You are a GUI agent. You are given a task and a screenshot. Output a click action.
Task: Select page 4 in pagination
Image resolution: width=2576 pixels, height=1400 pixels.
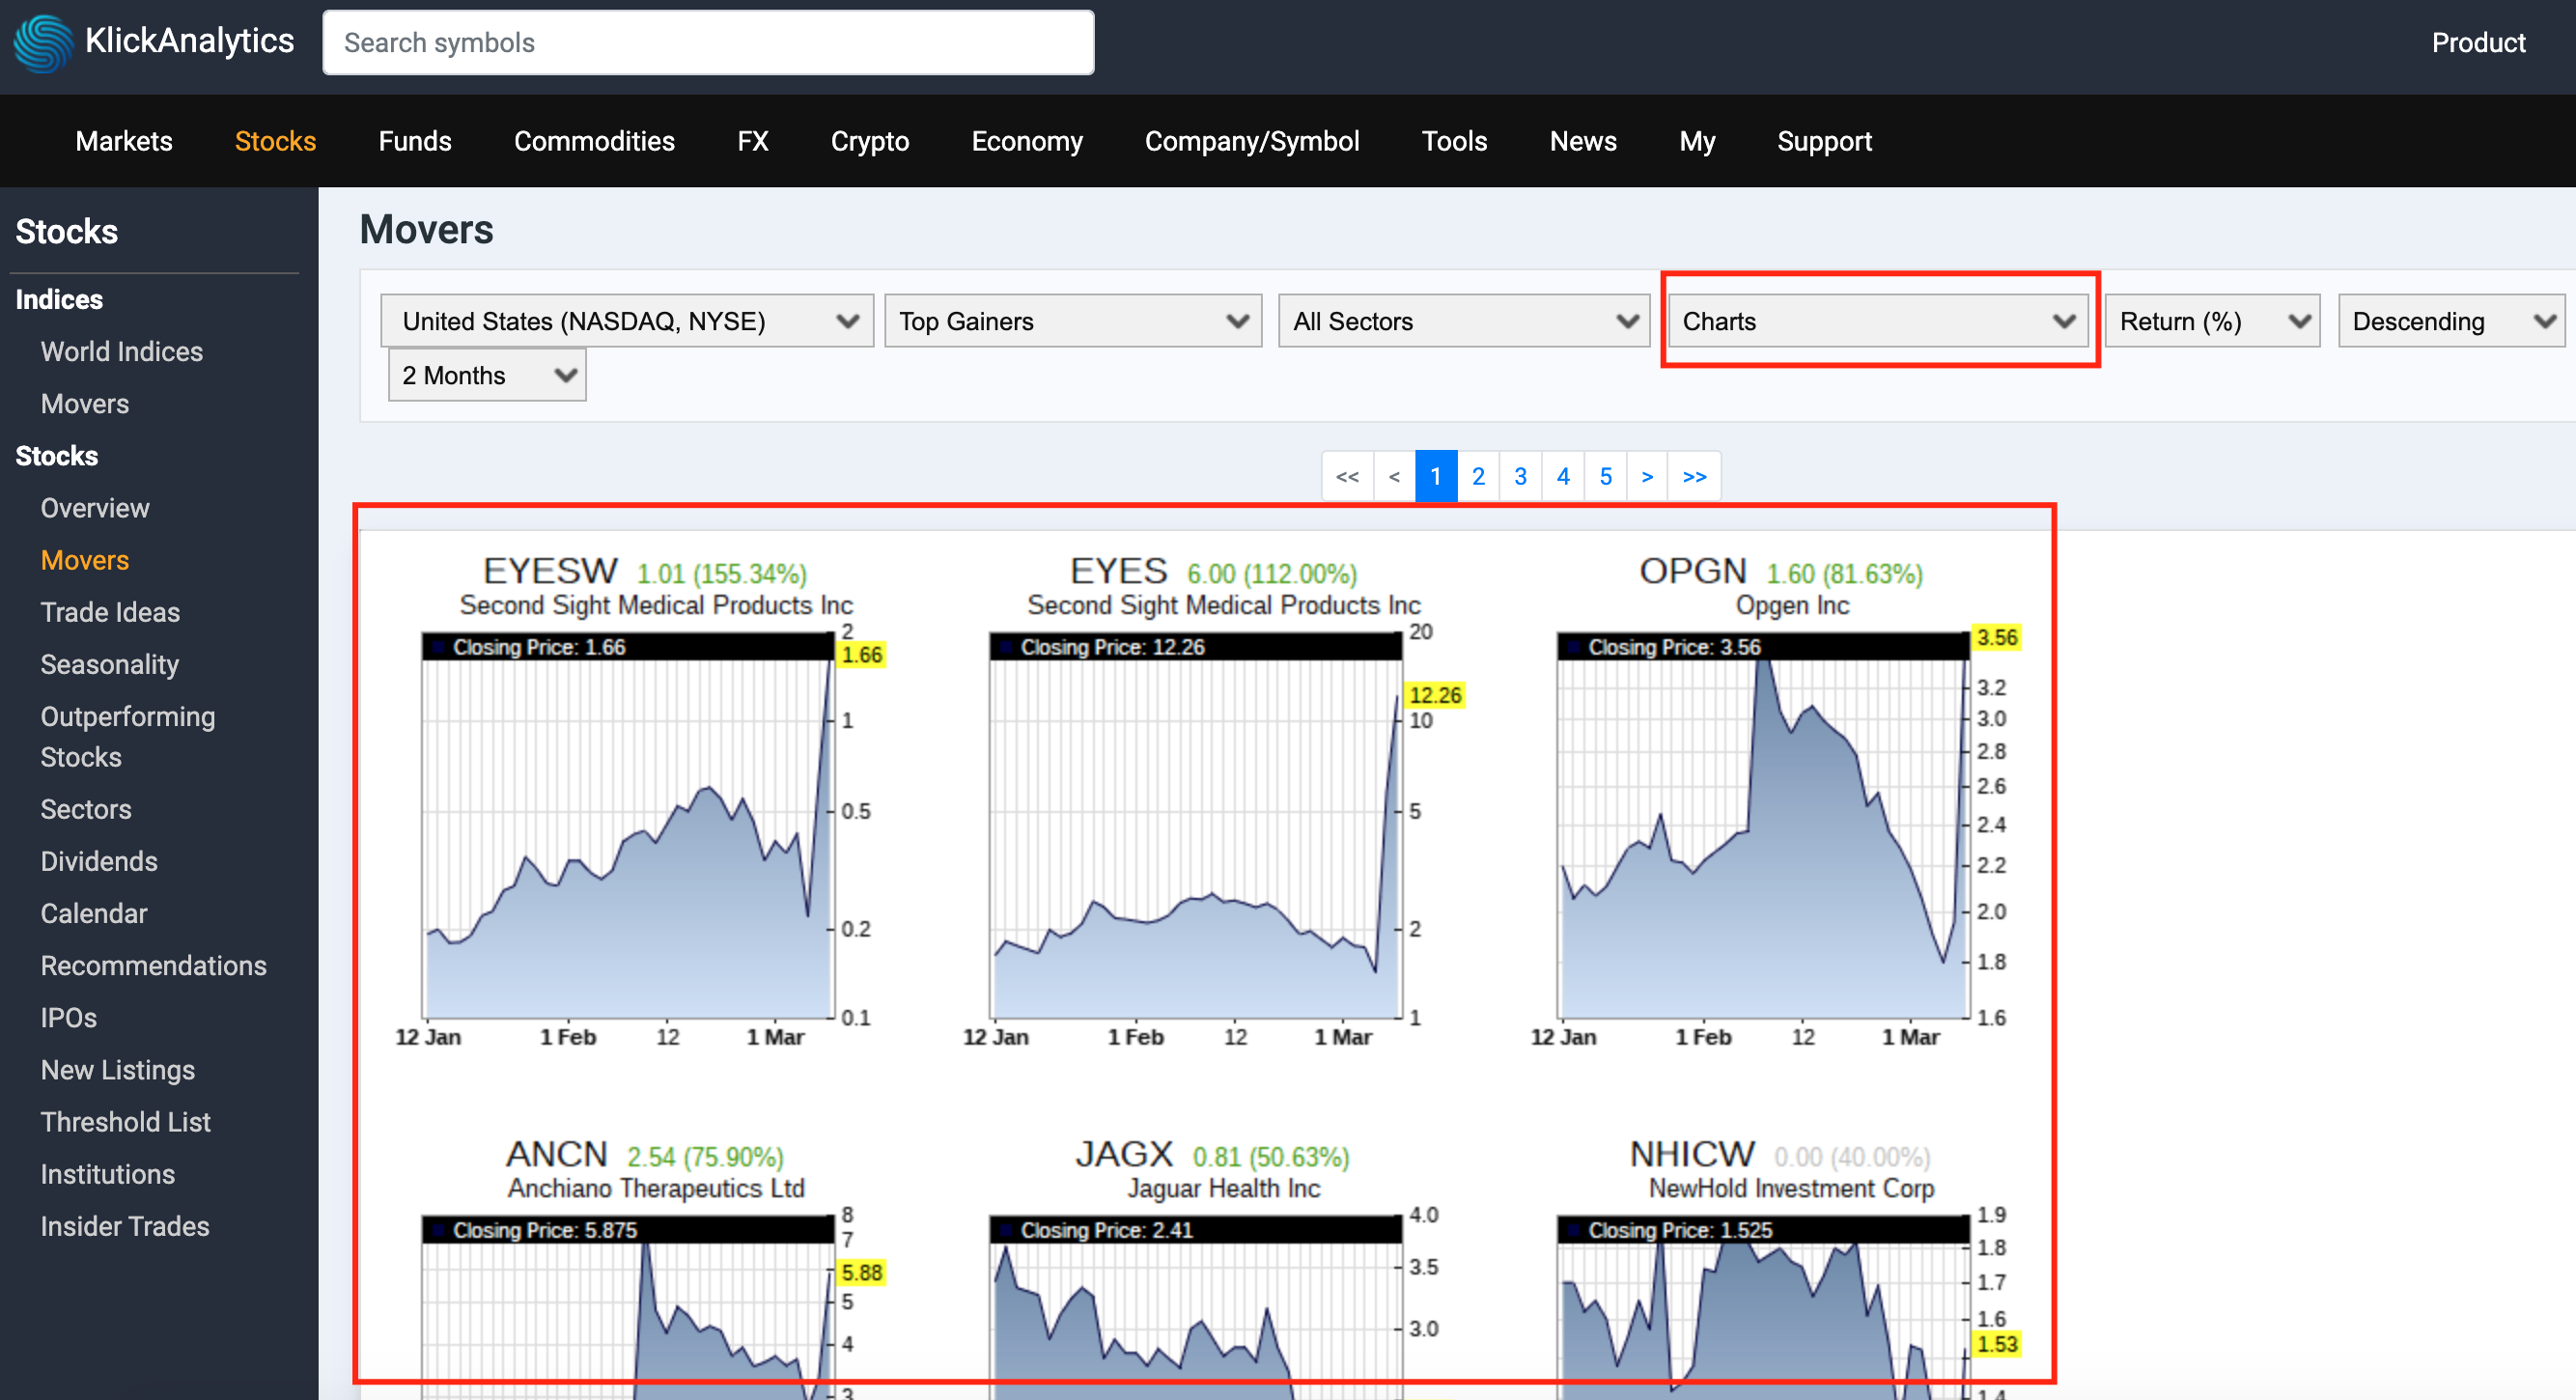point(1563,476)
